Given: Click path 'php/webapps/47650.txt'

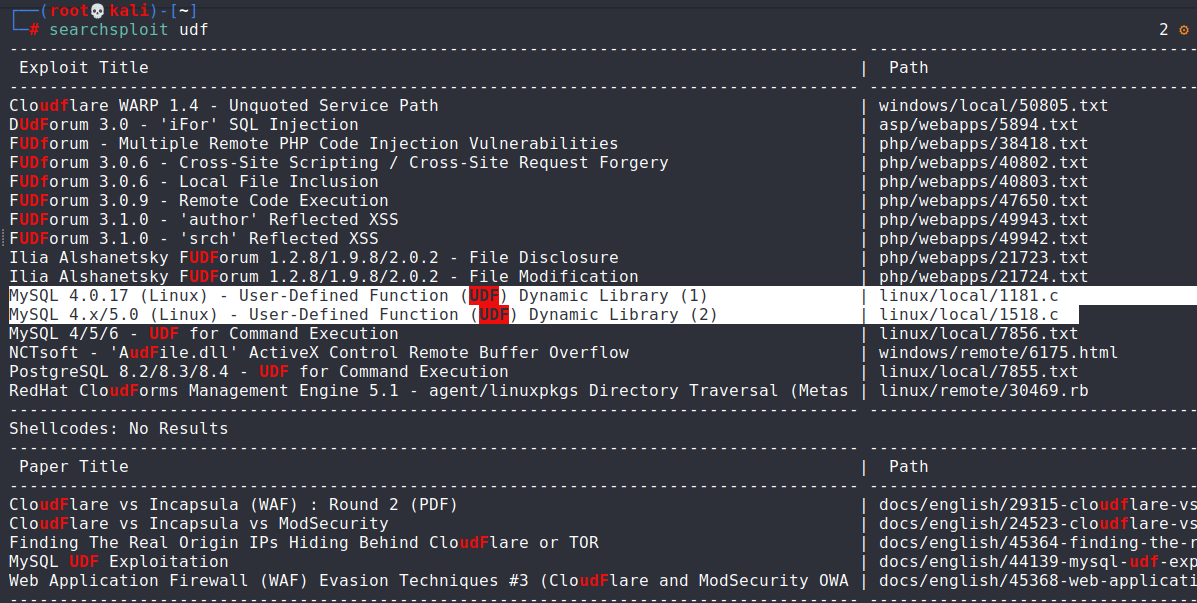Looking at the screenshot, I should (x=983, y=201).
